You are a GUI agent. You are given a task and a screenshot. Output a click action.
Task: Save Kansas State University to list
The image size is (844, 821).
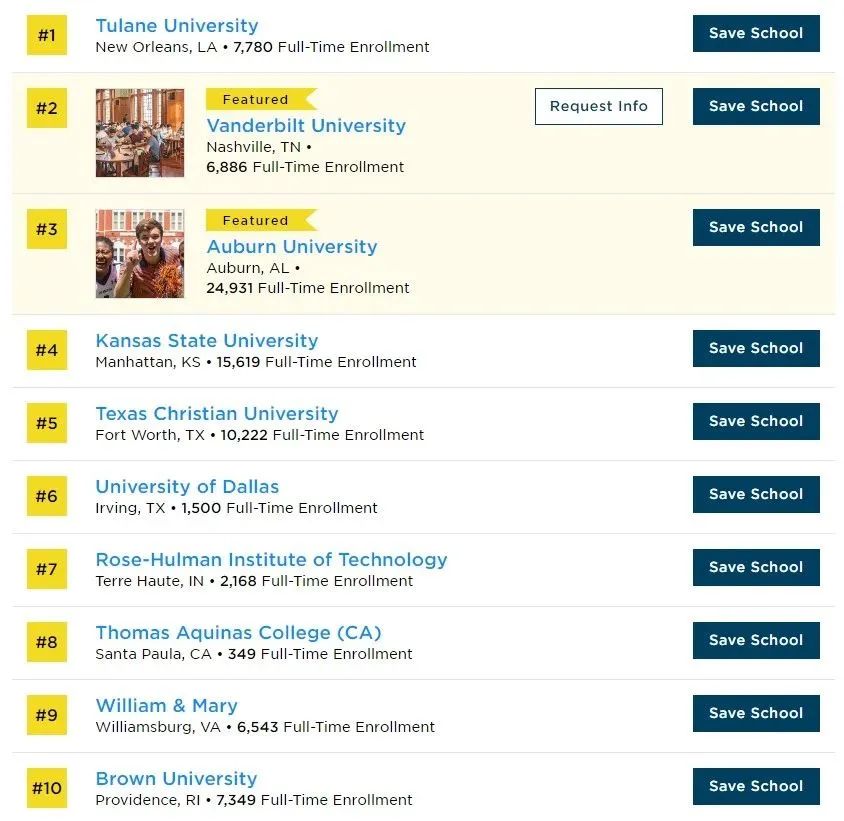[756, 348]
